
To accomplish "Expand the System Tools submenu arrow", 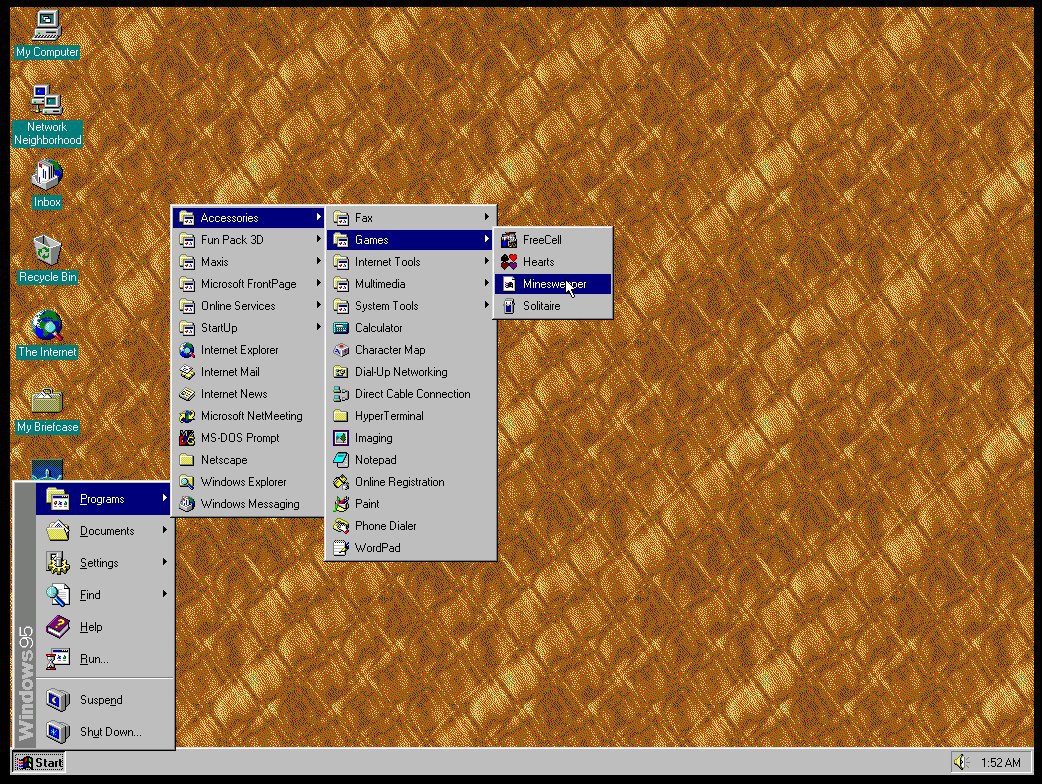I will [x=486, y=306].
